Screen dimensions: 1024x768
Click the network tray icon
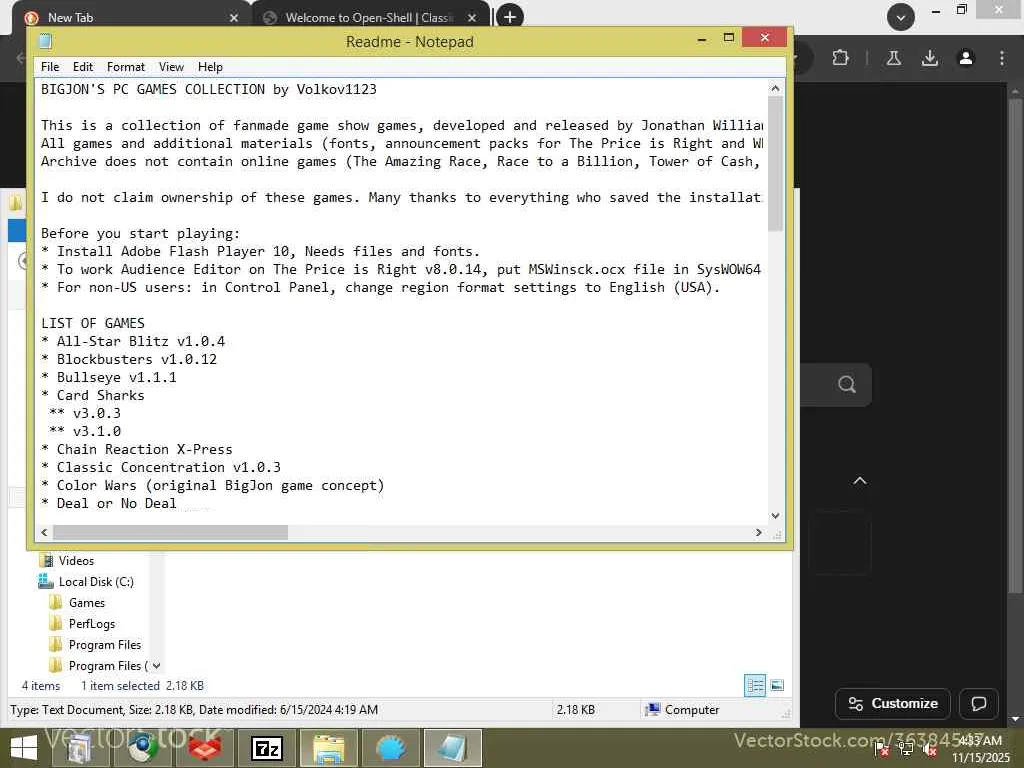point(906,748)
